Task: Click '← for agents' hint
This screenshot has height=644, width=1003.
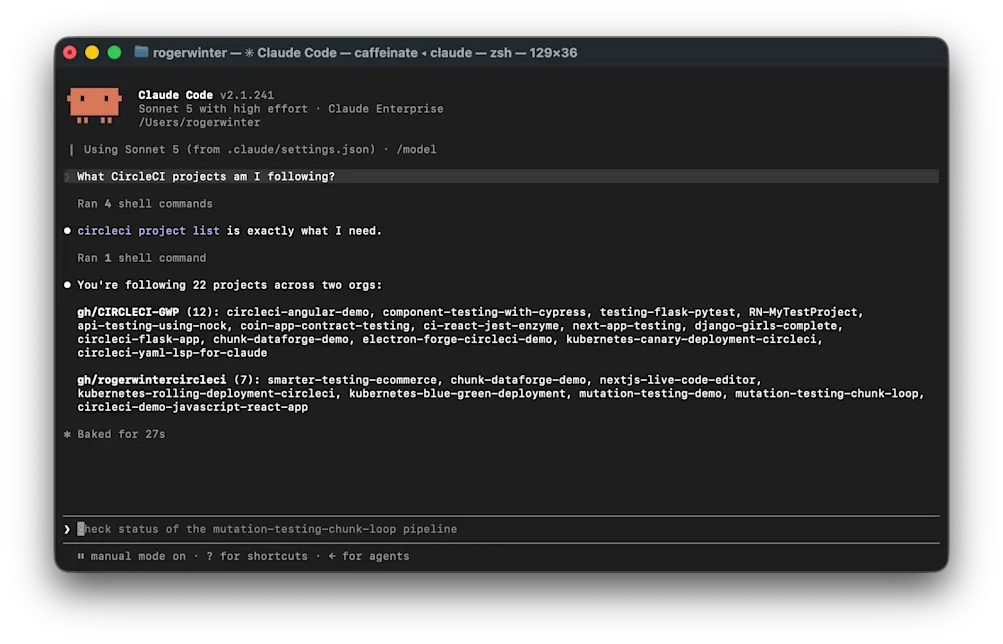Action: [368, 556]
